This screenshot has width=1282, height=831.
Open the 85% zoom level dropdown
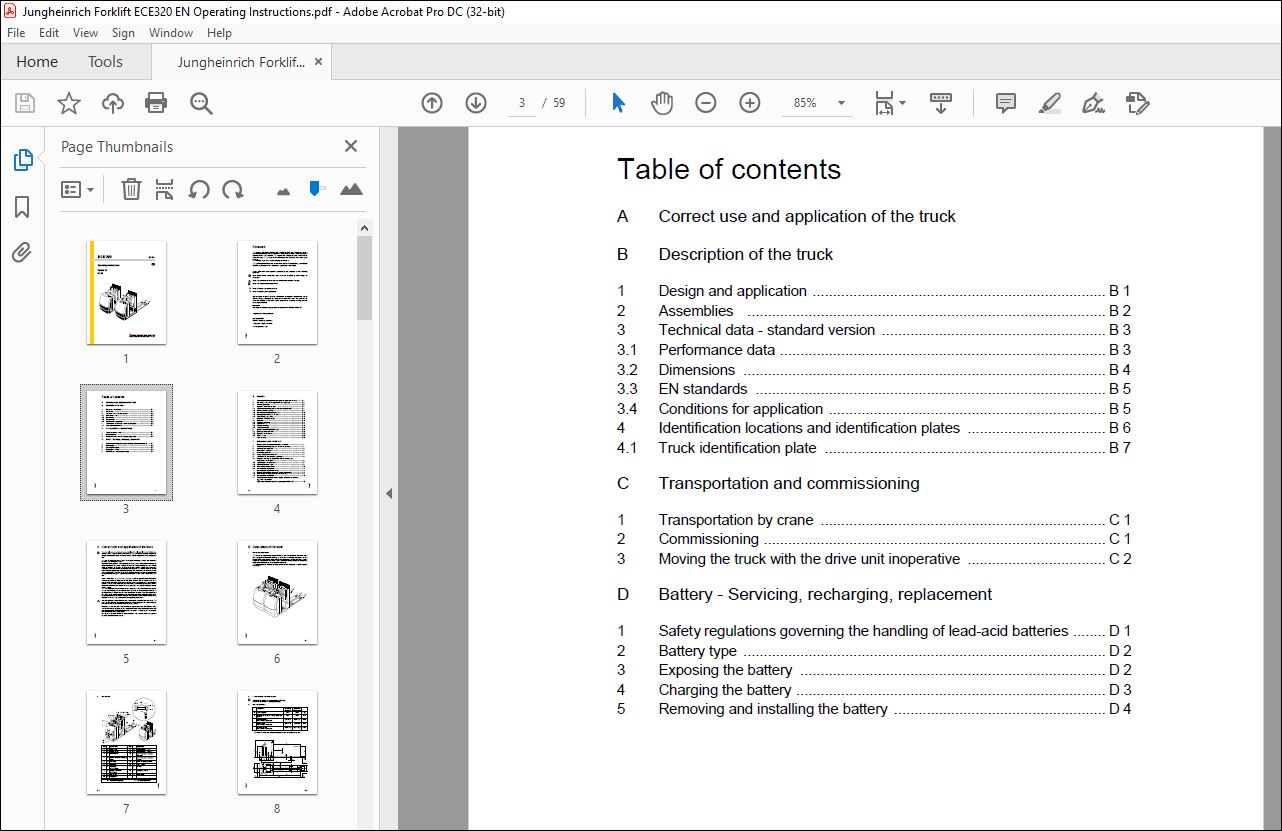(x=841, y=103)
